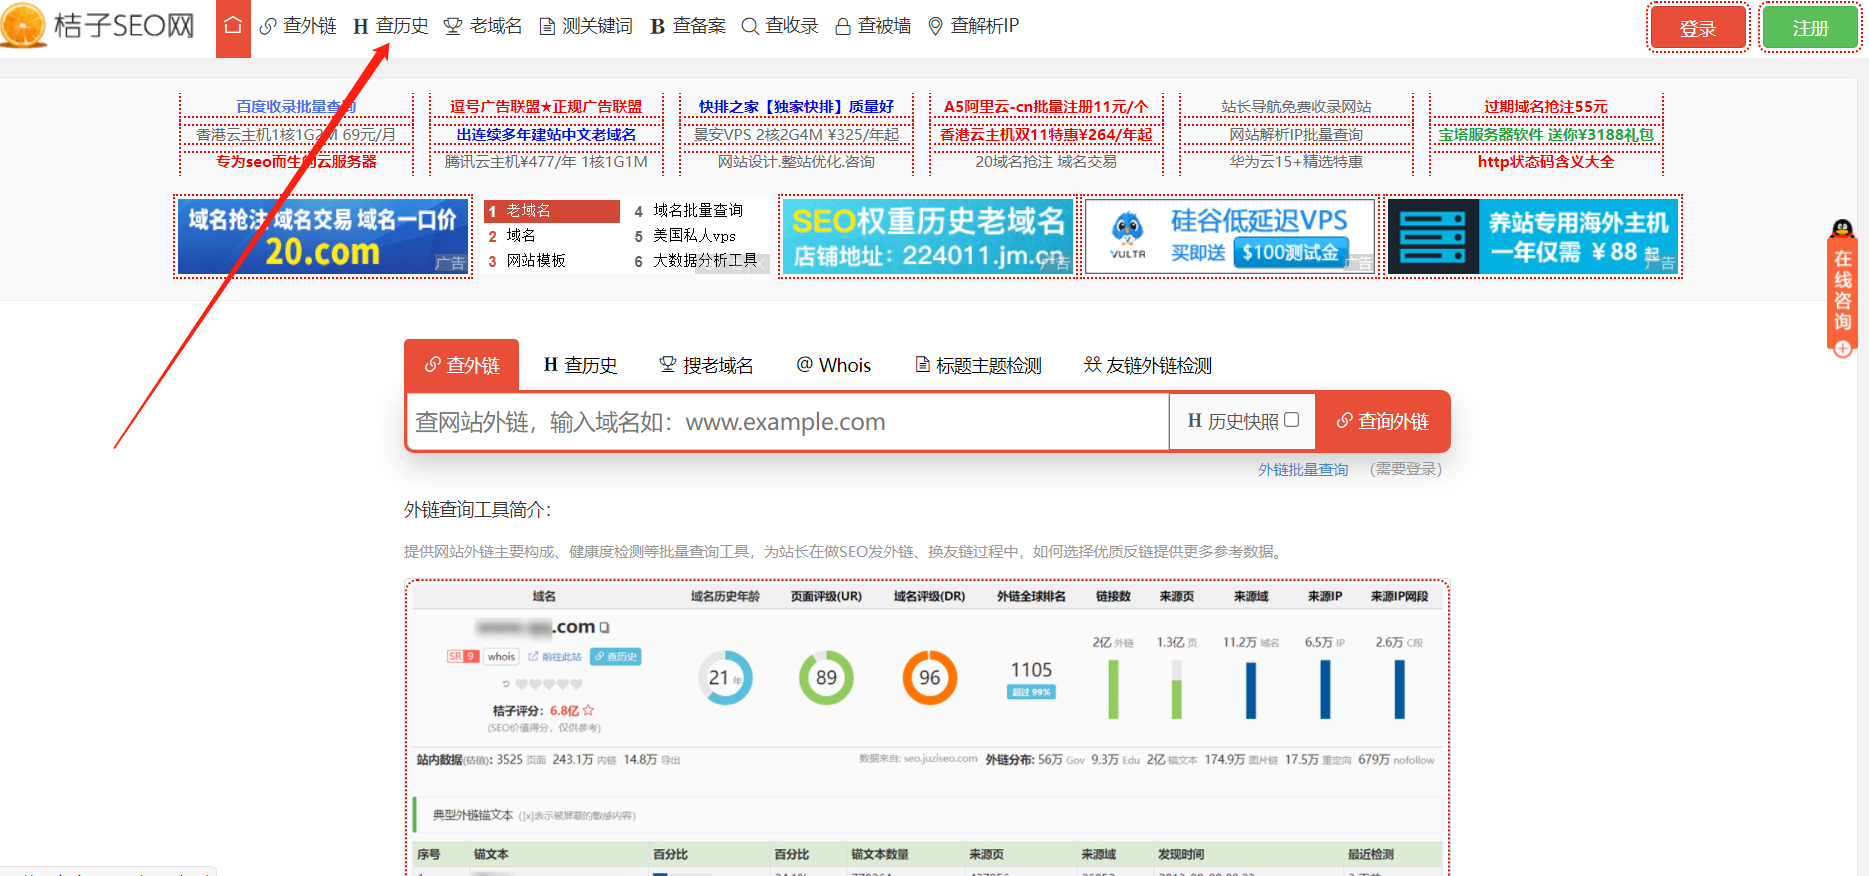The width and height of the screenshot is (1869, 876).
Task: Click the 20.com domain trading banner
Action: coord(323,236)
